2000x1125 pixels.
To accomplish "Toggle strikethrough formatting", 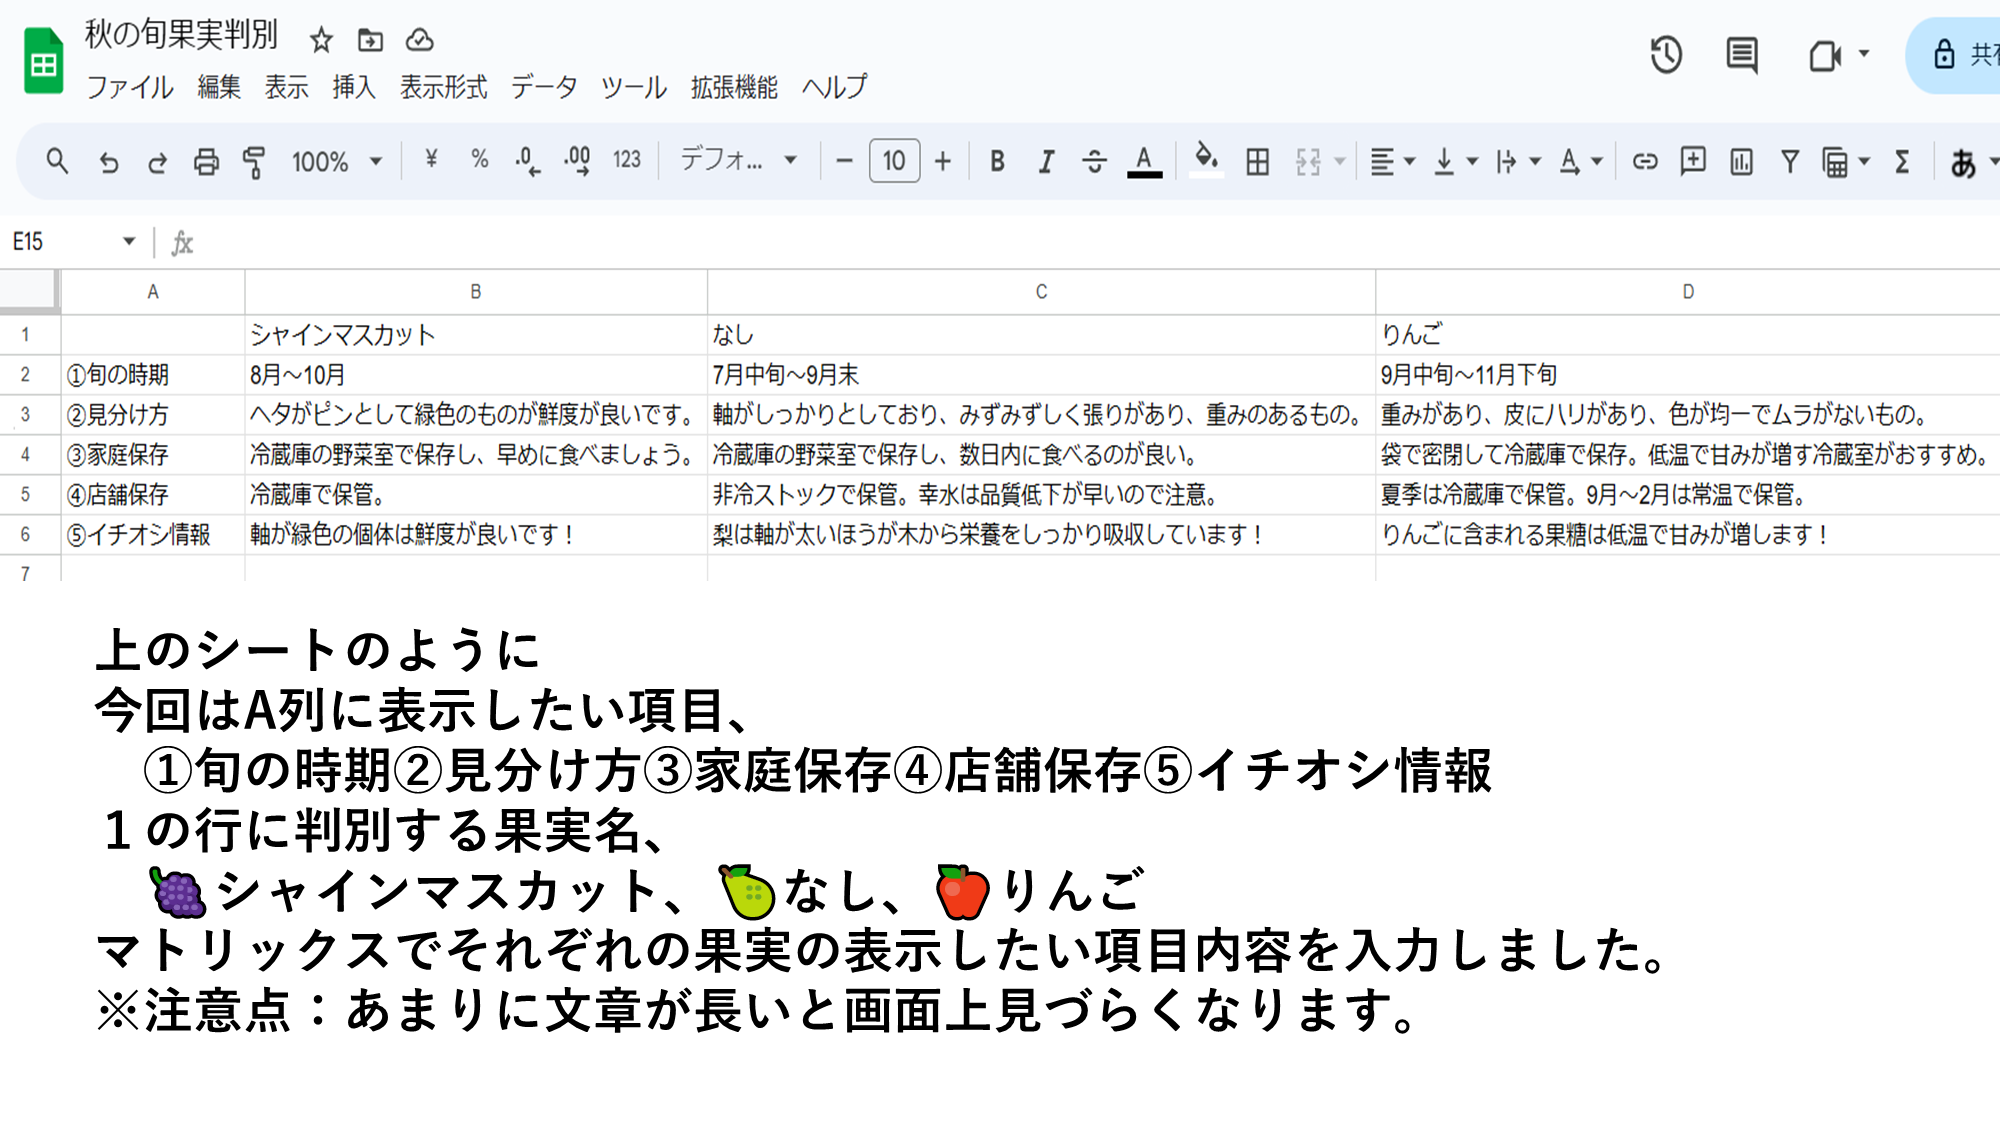I will (x=1094, y=161).
